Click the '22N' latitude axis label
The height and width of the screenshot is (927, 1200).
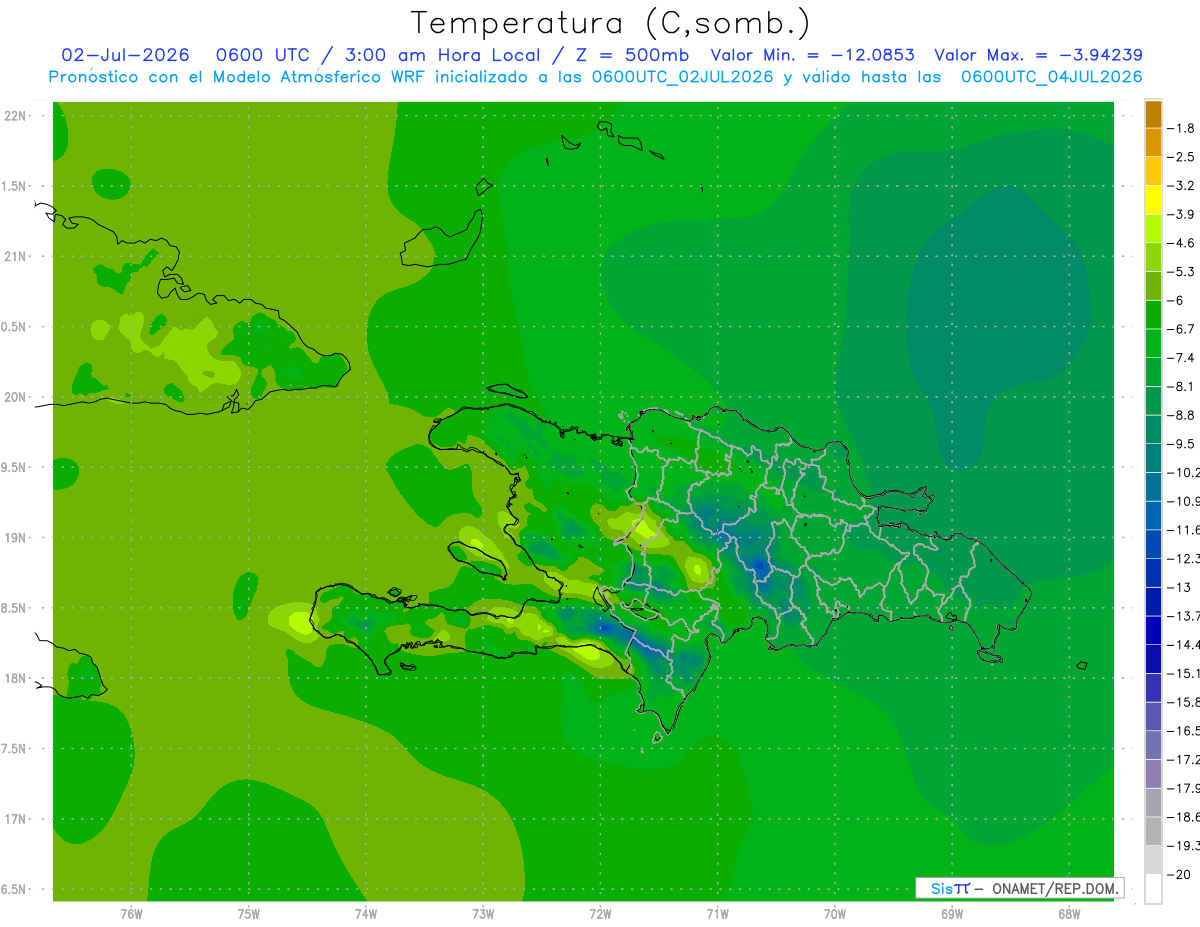click(16, 116)
